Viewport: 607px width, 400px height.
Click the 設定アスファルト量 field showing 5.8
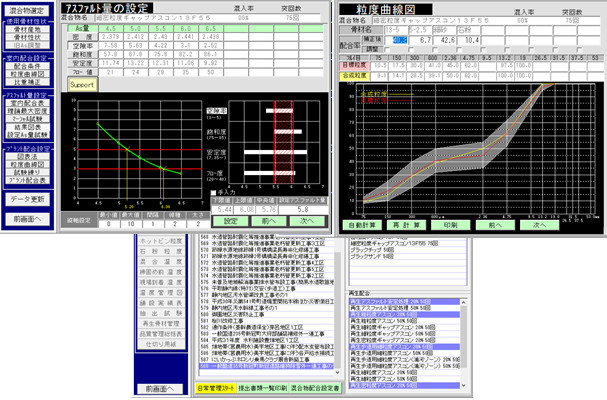click(x=303, y=209)
